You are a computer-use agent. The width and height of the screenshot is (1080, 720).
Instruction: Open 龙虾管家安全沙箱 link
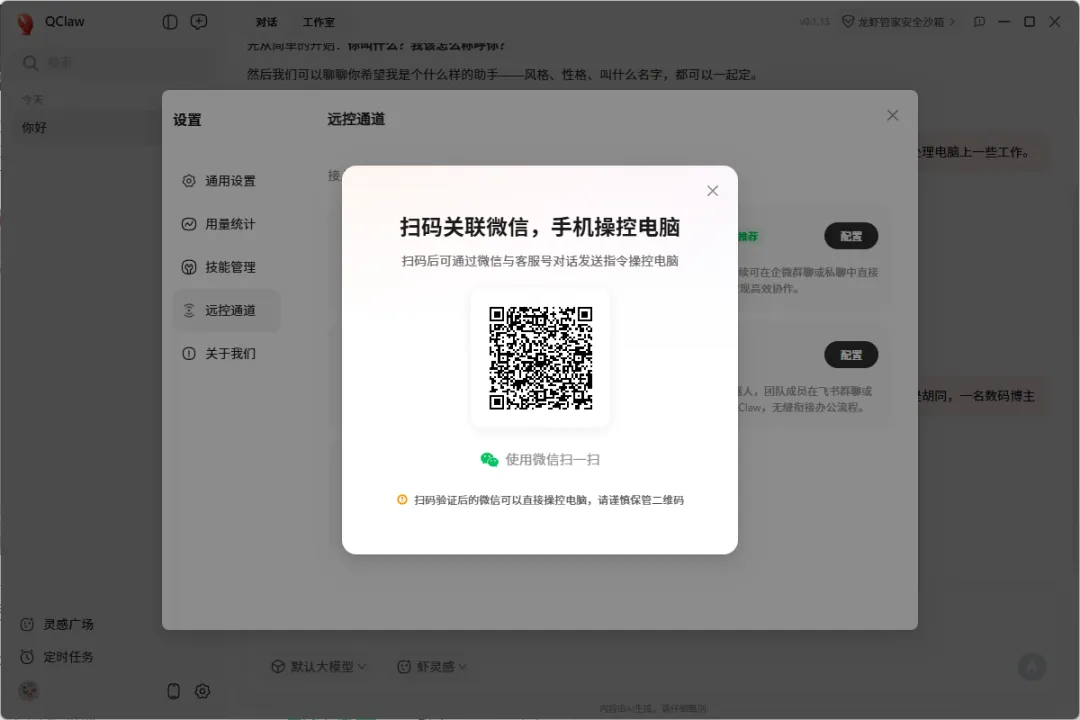click(900, 22)
